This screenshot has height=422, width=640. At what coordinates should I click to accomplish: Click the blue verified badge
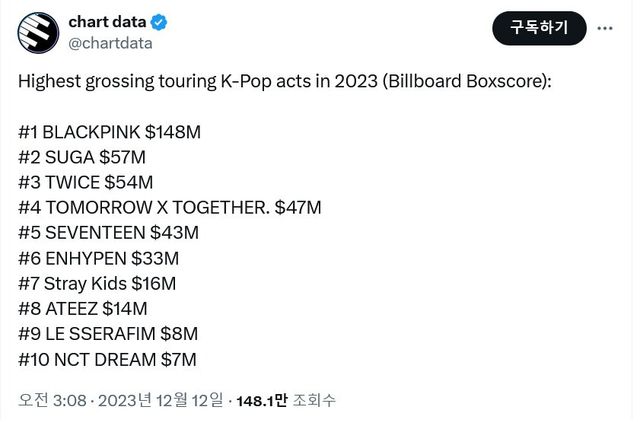[157, 23]
